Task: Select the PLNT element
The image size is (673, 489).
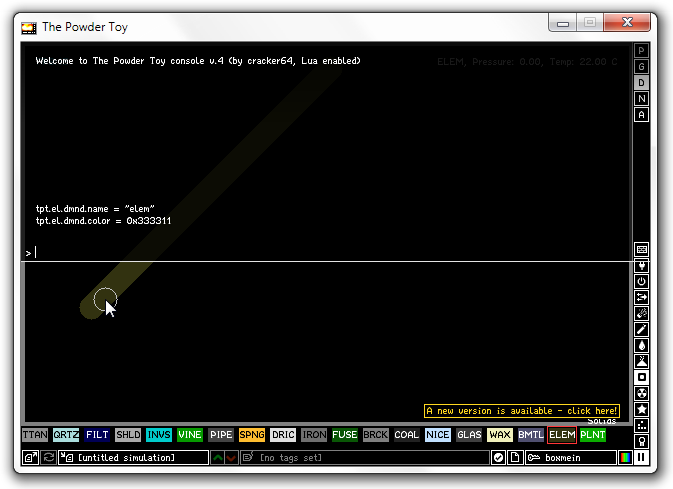Action: click(x=593, y=435)
